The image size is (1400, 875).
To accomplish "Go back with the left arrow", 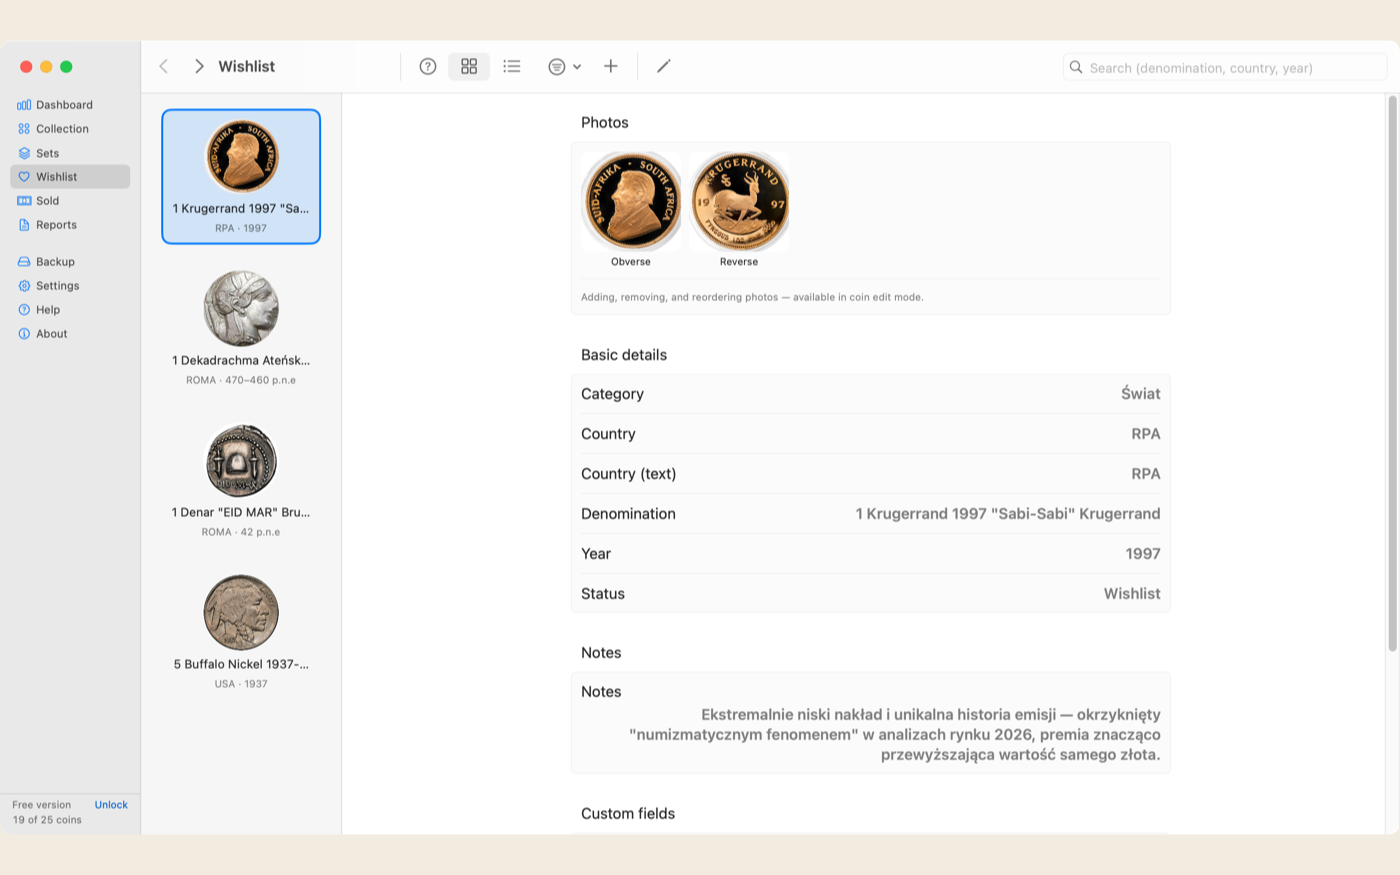I will tap(164, 66).
